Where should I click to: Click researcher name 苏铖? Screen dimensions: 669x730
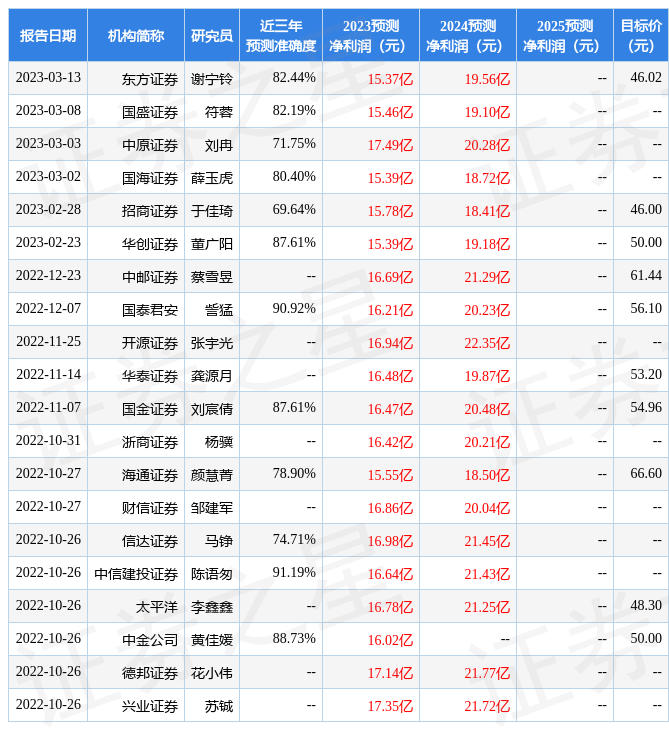219,706
